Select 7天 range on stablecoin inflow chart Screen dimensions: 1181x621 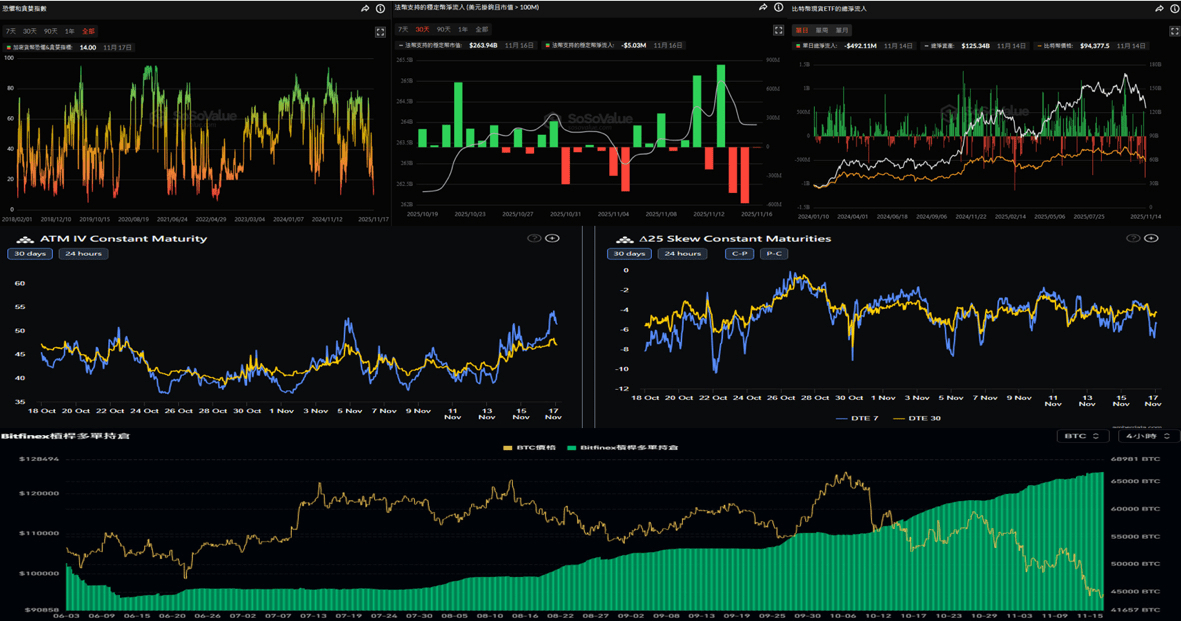click(403, 30)
